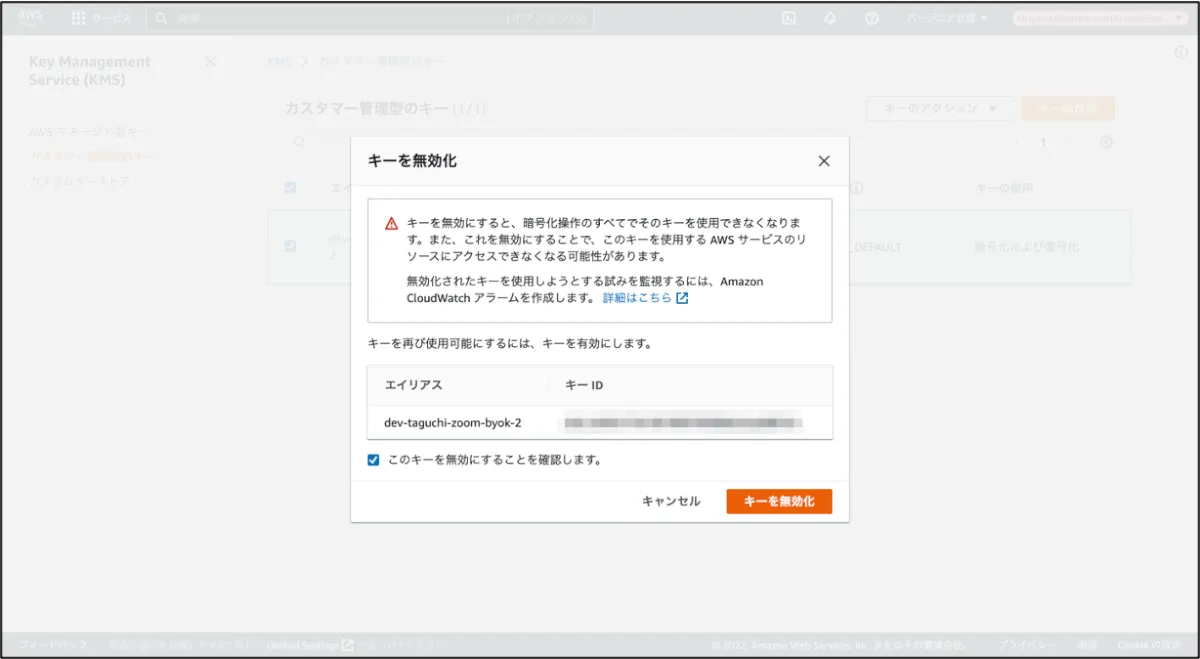The height and width of the screenshot is (659, 1200).
Task: Click the キャンセル button
Action: (671, 501)
